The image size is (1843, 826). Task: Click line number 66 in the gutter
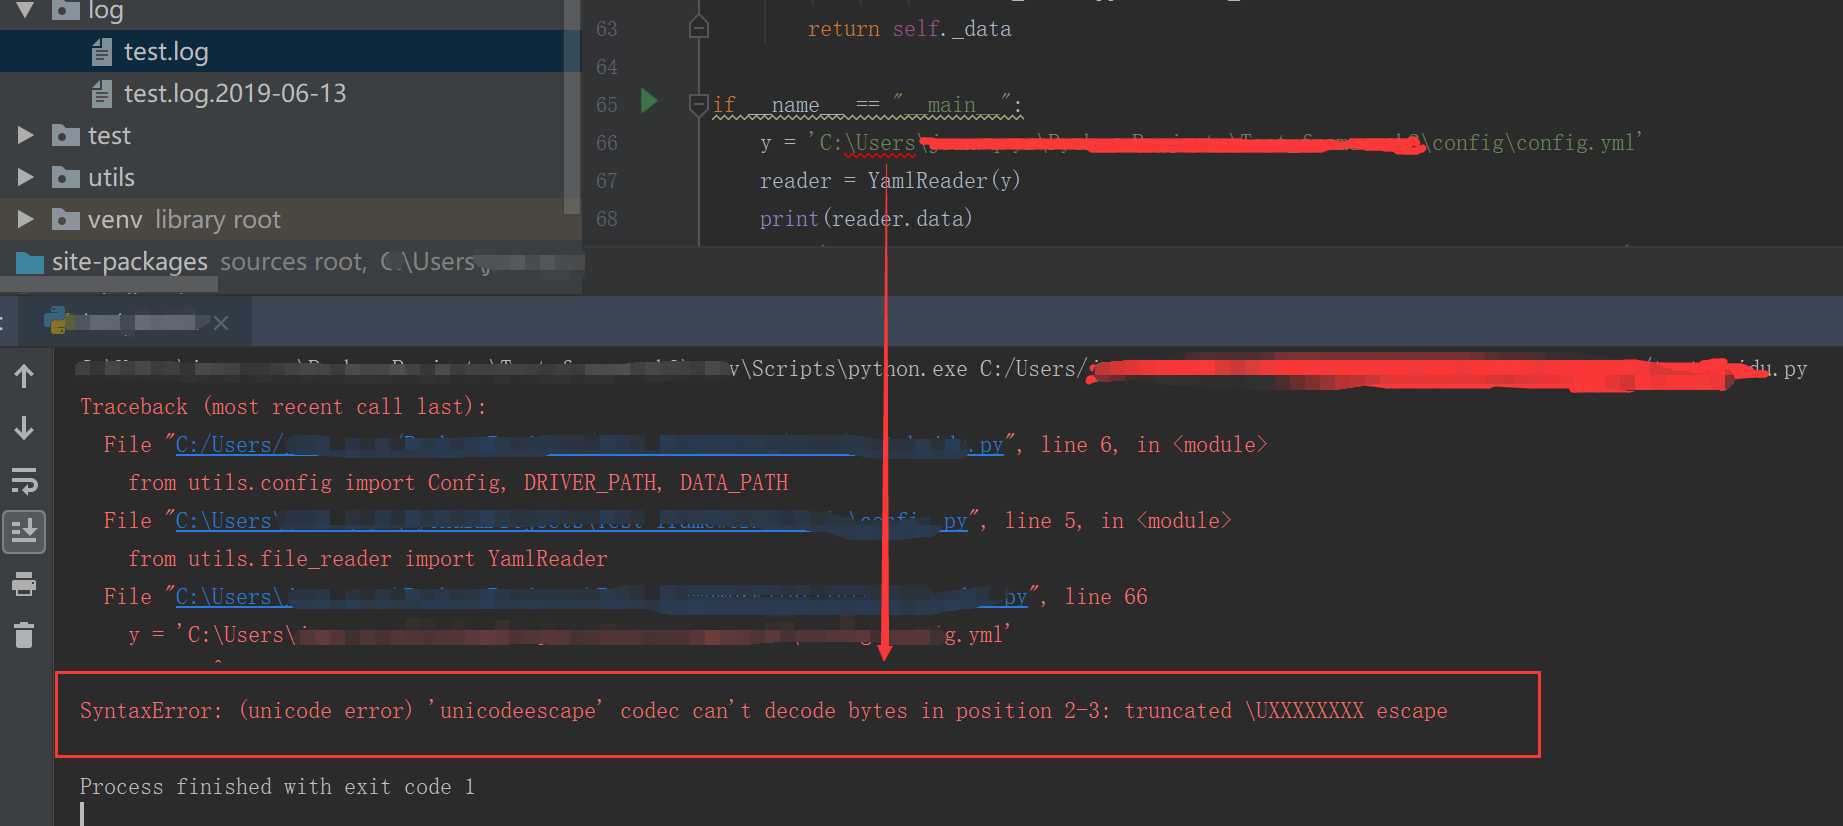pyautogui.click(x=607, y=143)
